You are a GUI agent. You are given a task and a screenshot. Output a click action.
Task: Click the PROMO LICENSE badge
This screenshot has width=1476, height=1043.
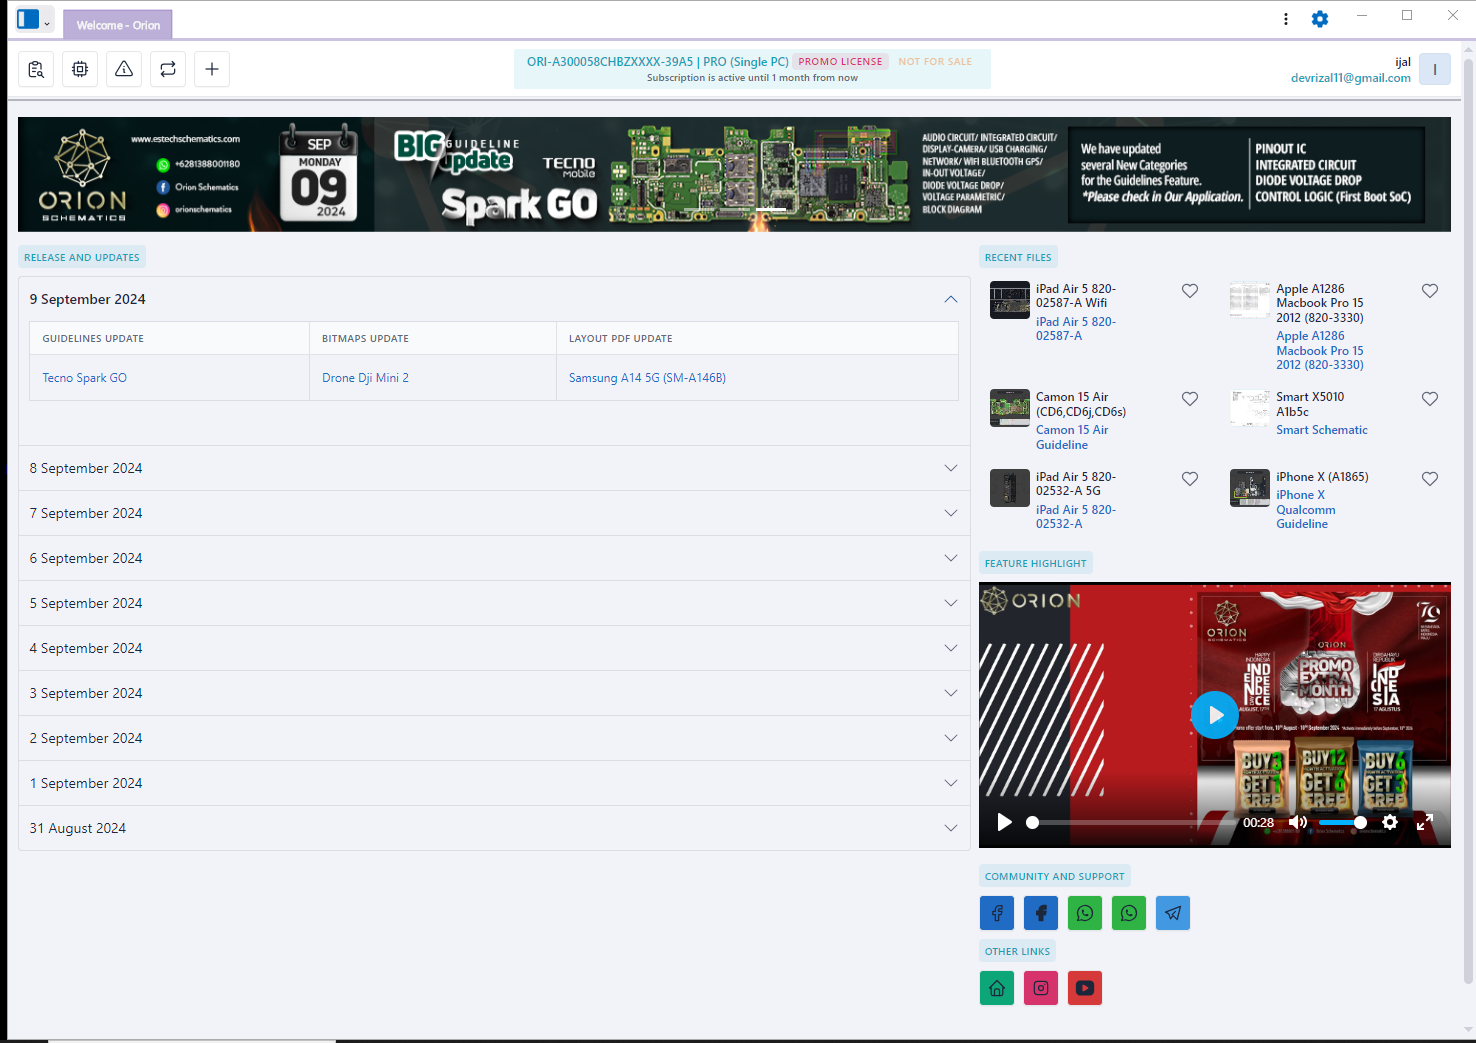pos(841,62)
